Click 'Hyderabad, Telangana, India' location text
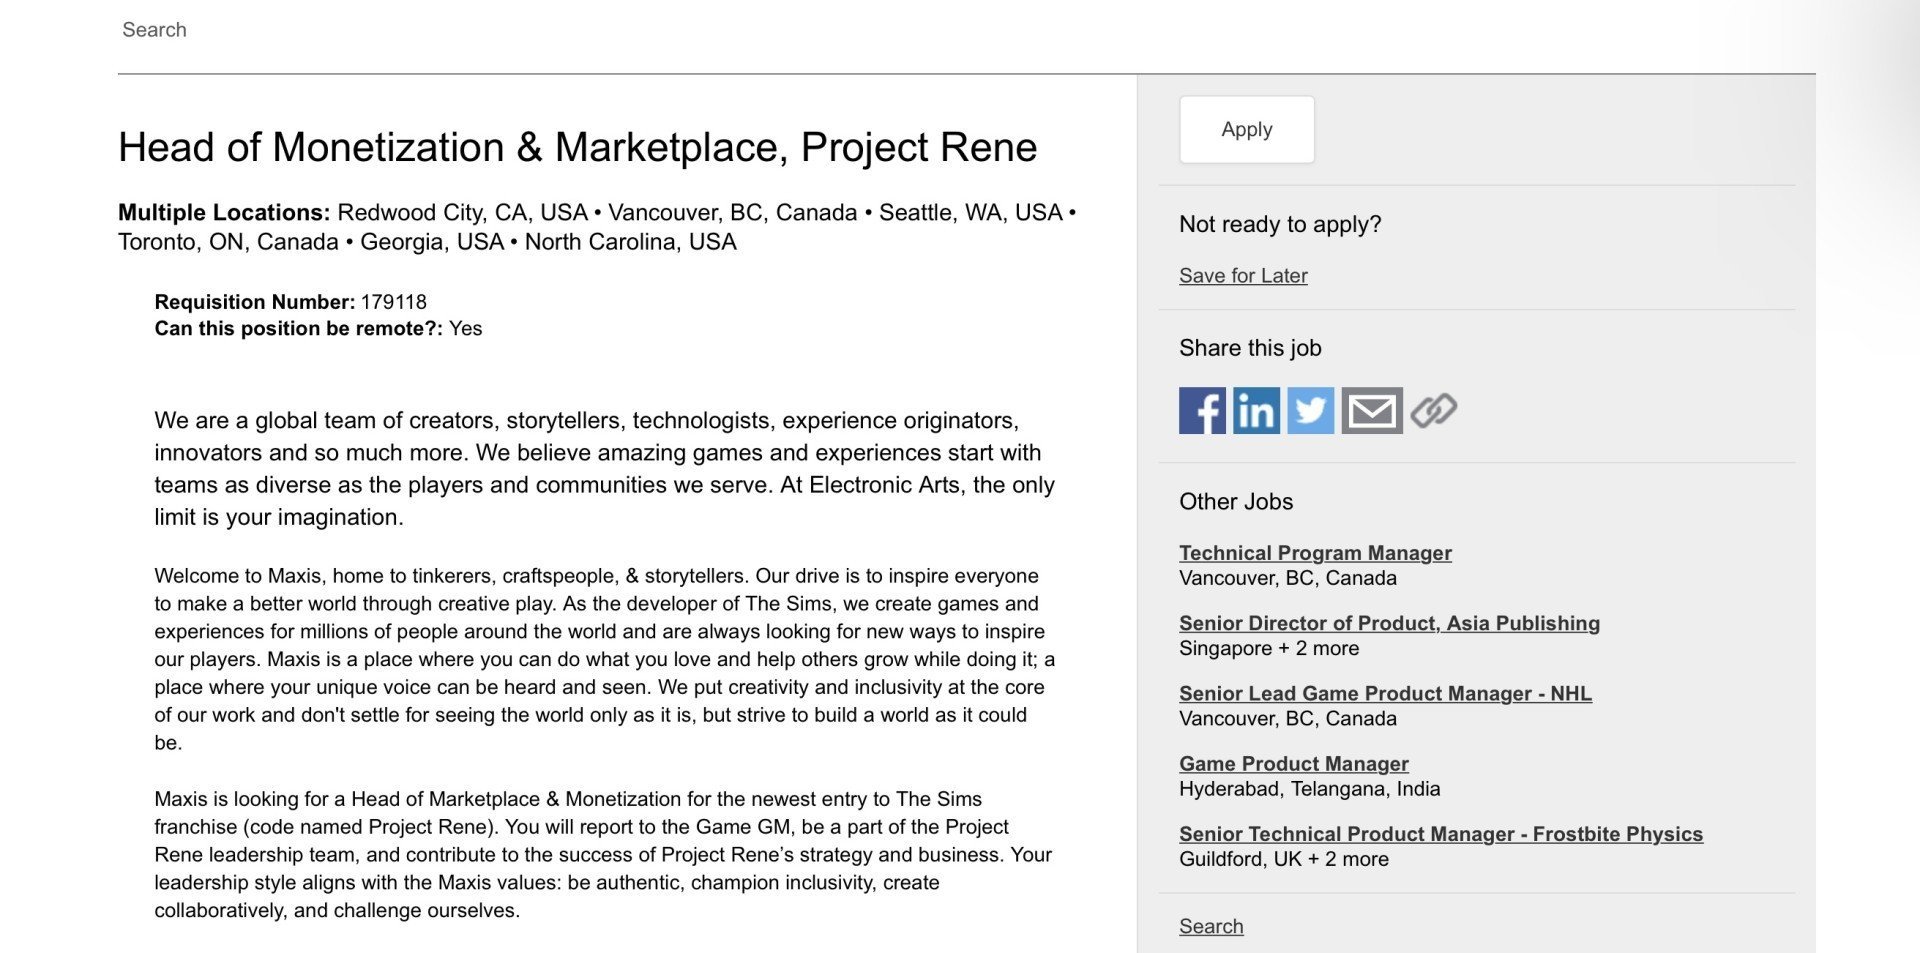 point(1310,789)
